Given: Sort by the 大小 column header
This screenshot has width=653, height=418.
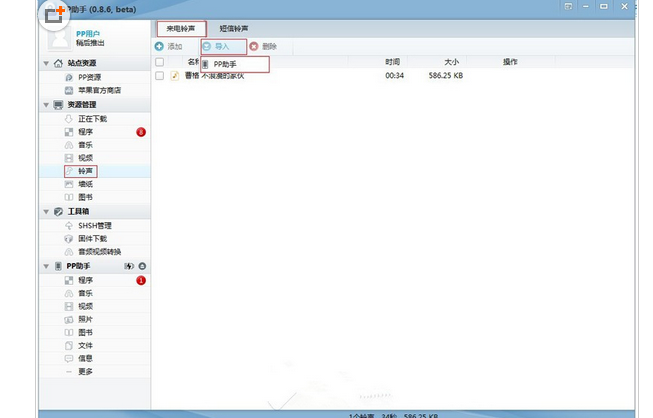Looking at the screenshot, I should point(451,62).
